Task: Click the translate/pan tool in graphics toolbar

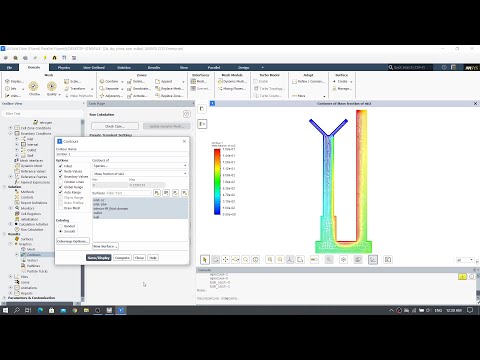Action: [x=225, y=260]
